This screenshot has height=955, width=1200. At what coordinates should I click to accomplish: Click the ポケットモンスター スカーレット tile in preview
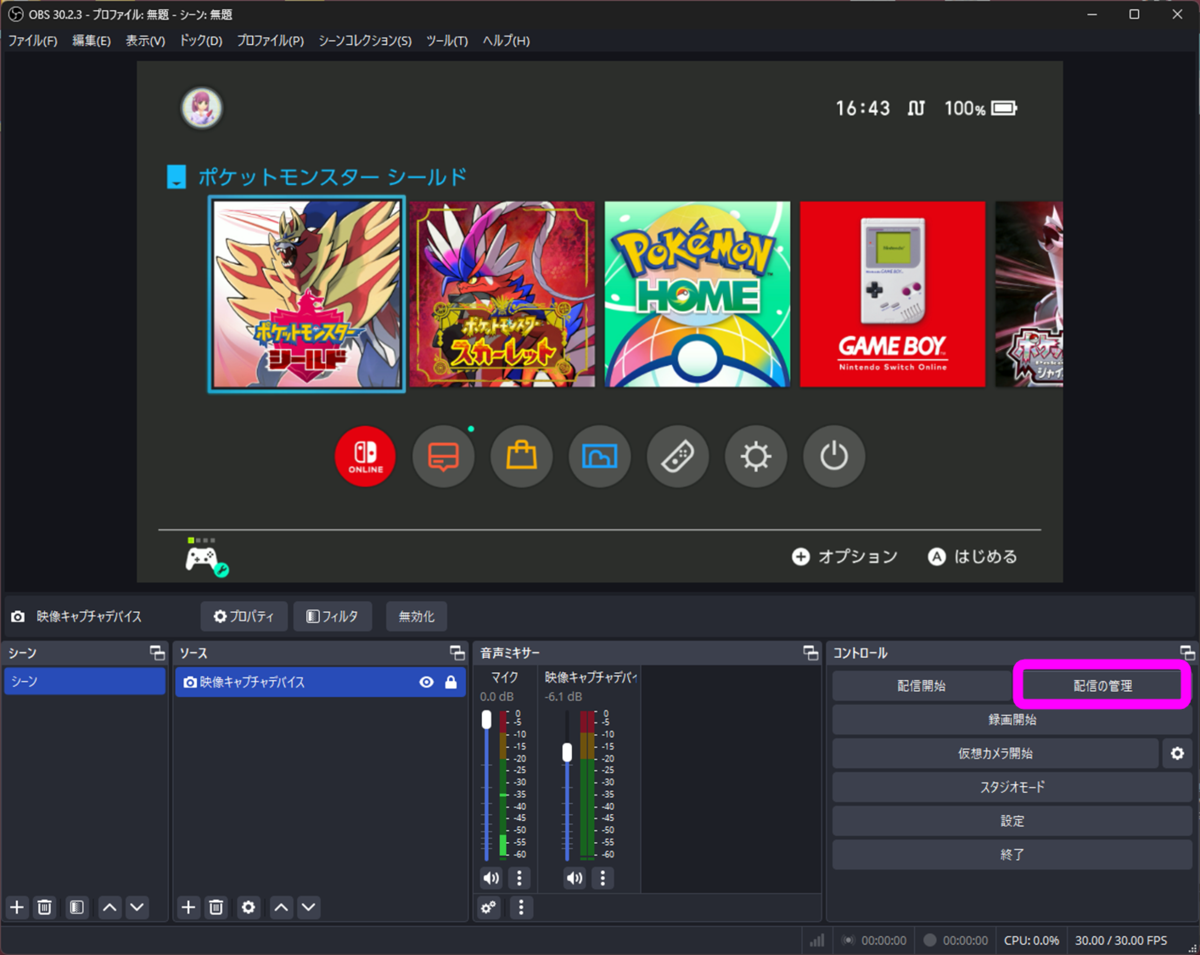(x=502, y=294)
